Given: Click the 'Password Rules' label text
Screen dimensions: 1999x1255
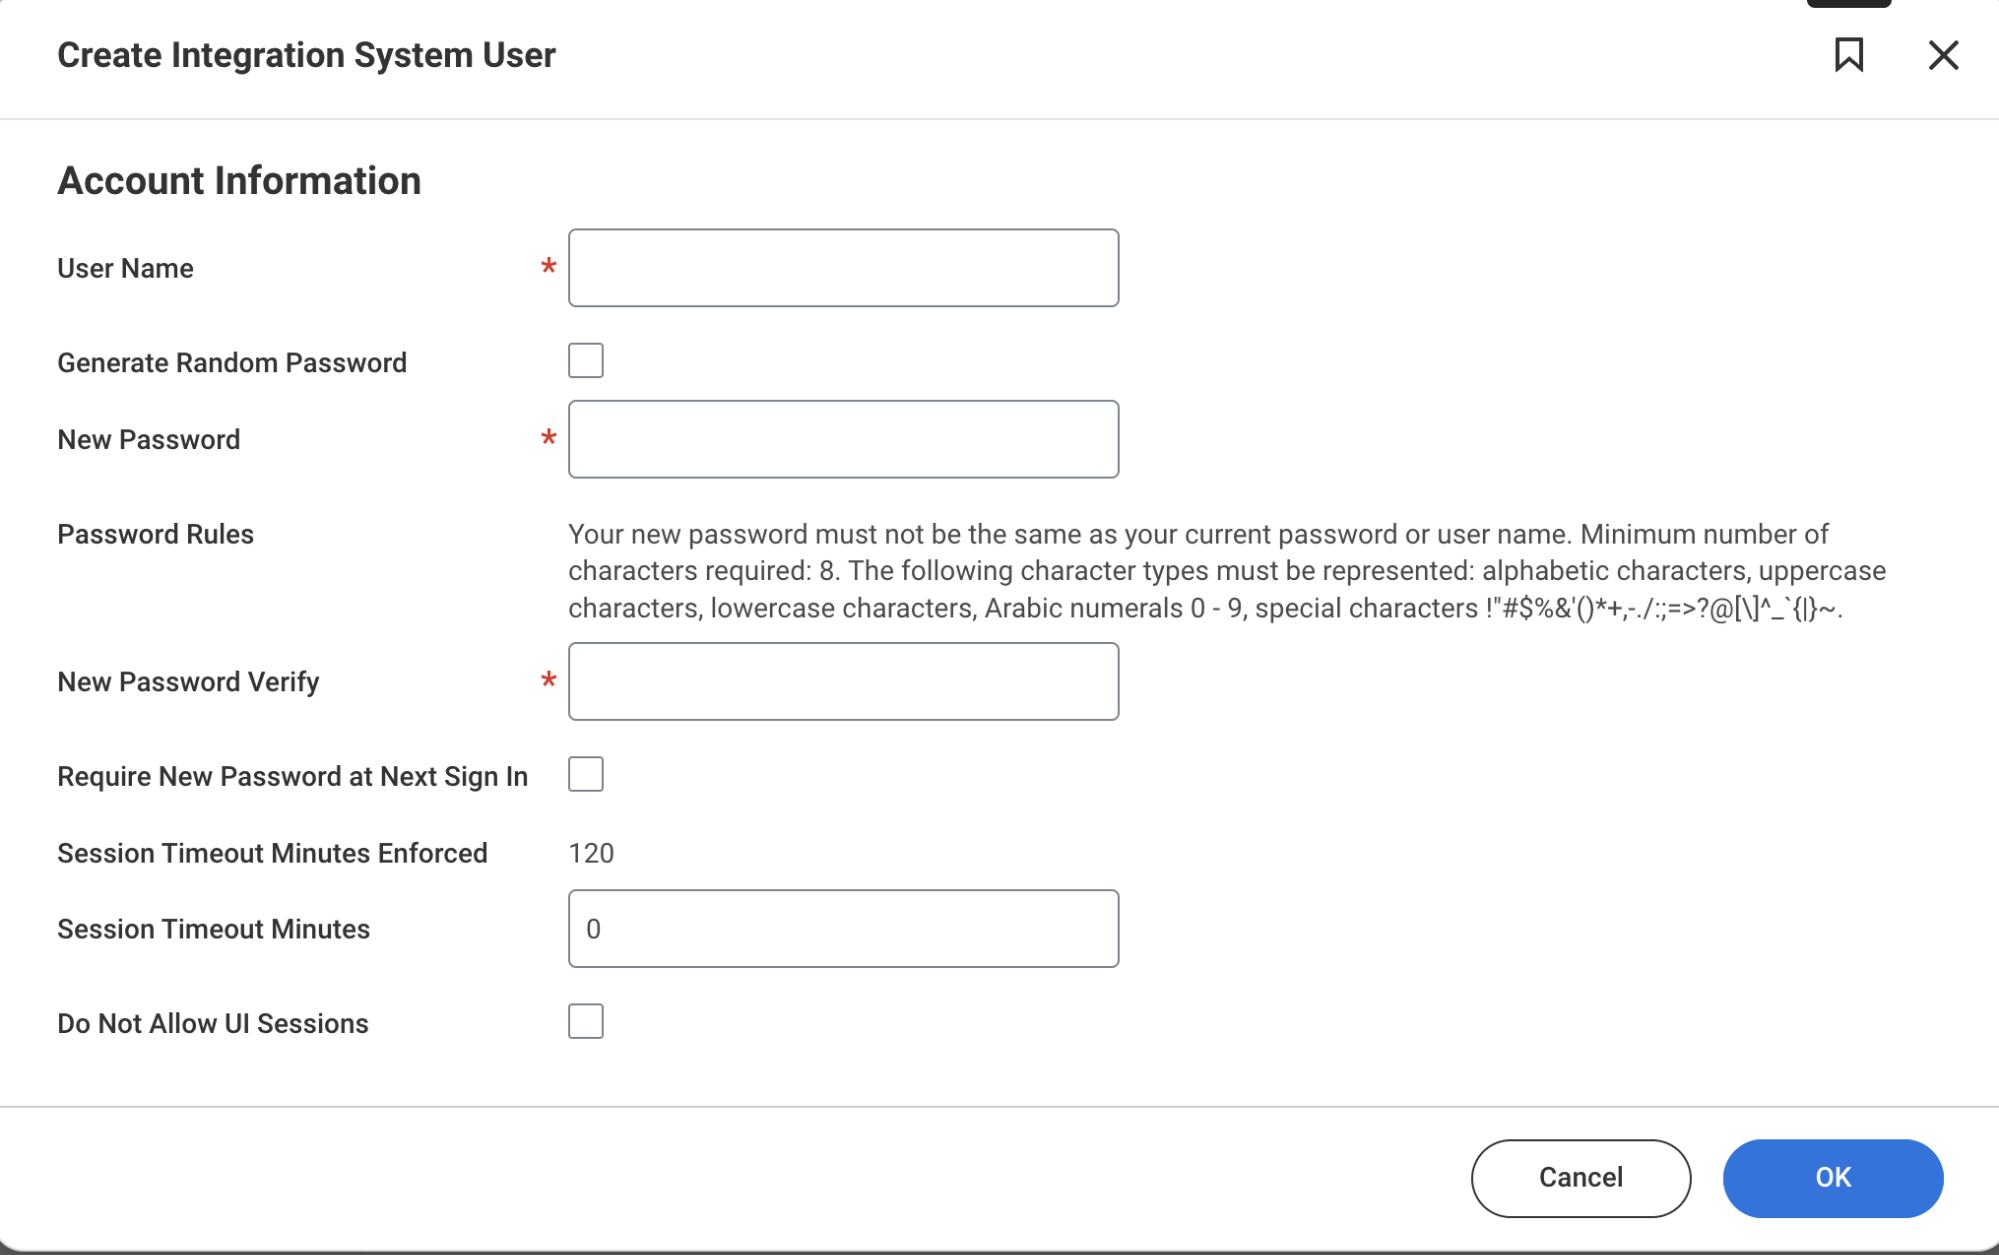Looking at the screenshot, I should pyautogui.click(x=155, y=535).
